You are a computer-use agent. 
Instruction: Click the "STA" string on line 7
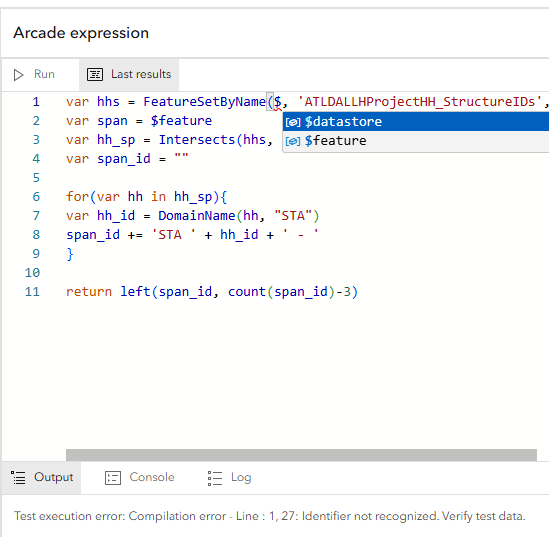coord(293,215)
